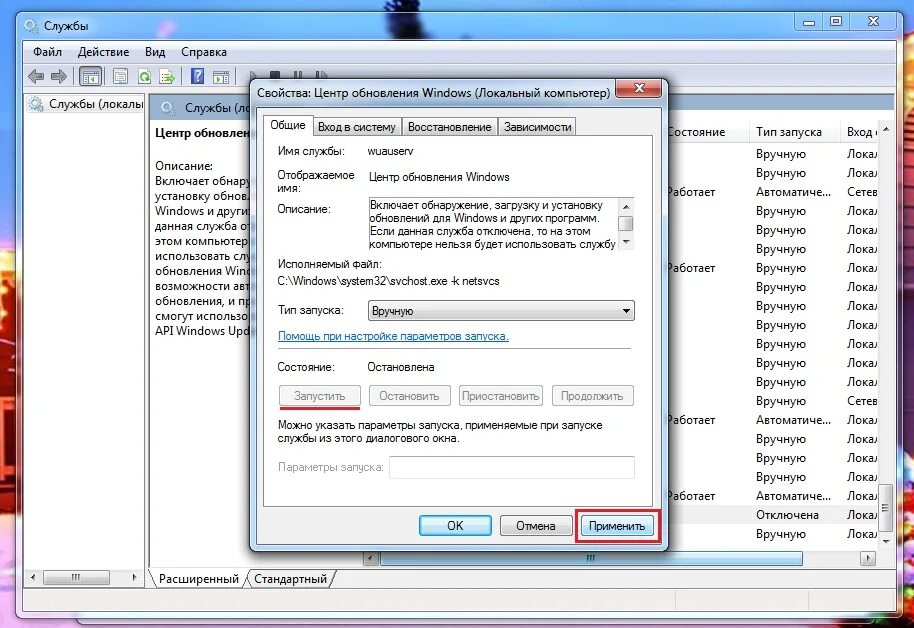This screenshot has width=914, height=628.
Task: Switch to the Общие tab
Action: pos(288,125)
